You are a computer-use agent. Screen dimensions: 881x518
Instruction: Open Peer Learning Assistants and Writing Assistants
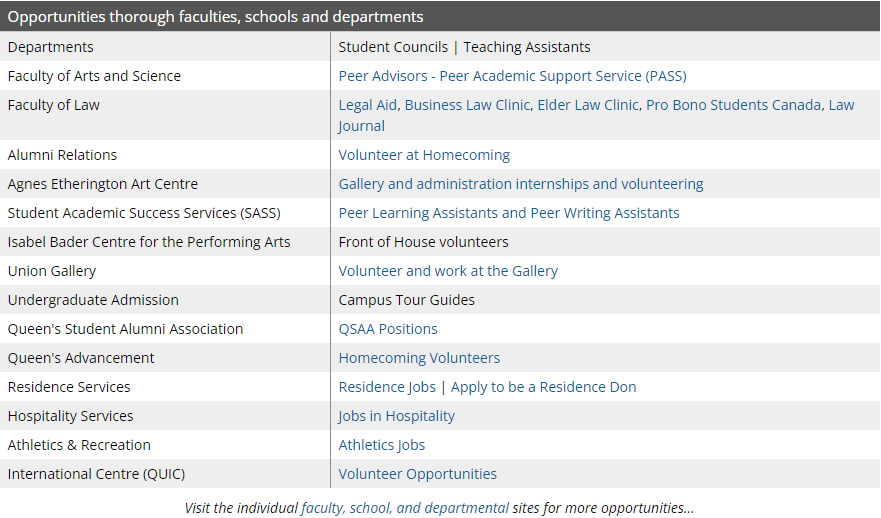click(508, 213)
